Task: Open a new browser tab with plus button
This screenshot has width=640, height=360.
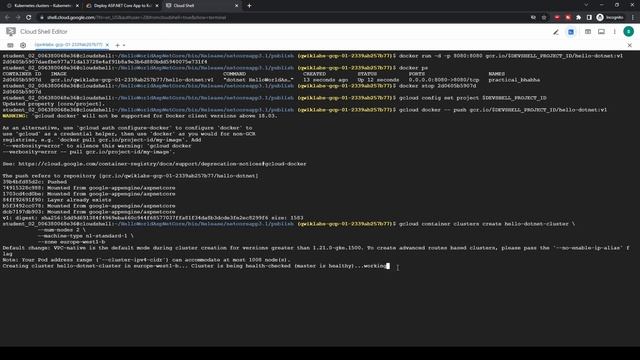Action: click(x=249, y=6)
